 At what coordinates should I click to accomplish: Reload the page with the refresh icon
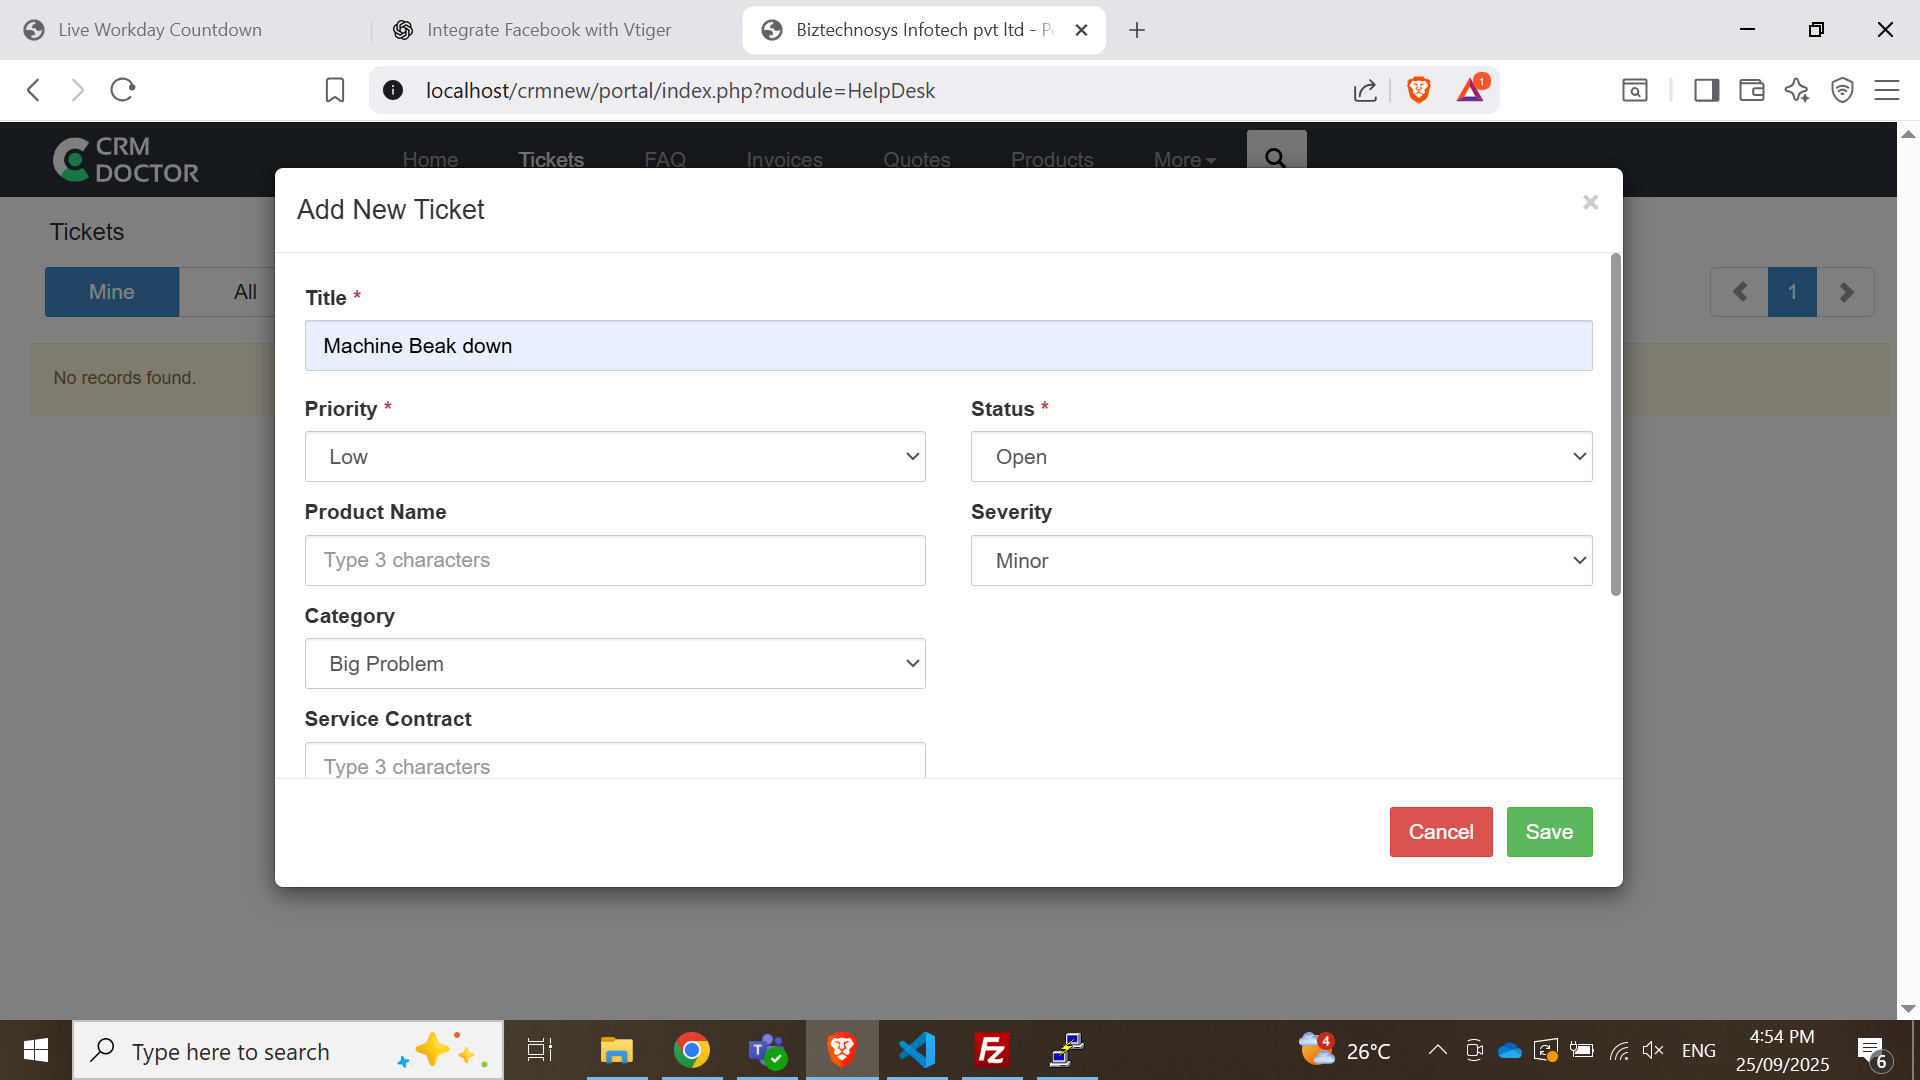click(x=122, y=89)
